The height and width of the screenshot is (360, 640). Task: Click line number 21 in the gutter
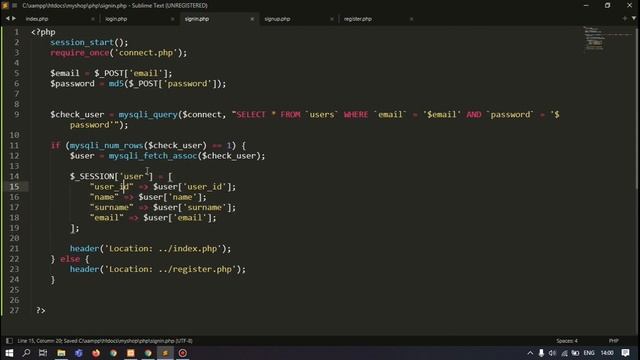[x=14, y=249]
